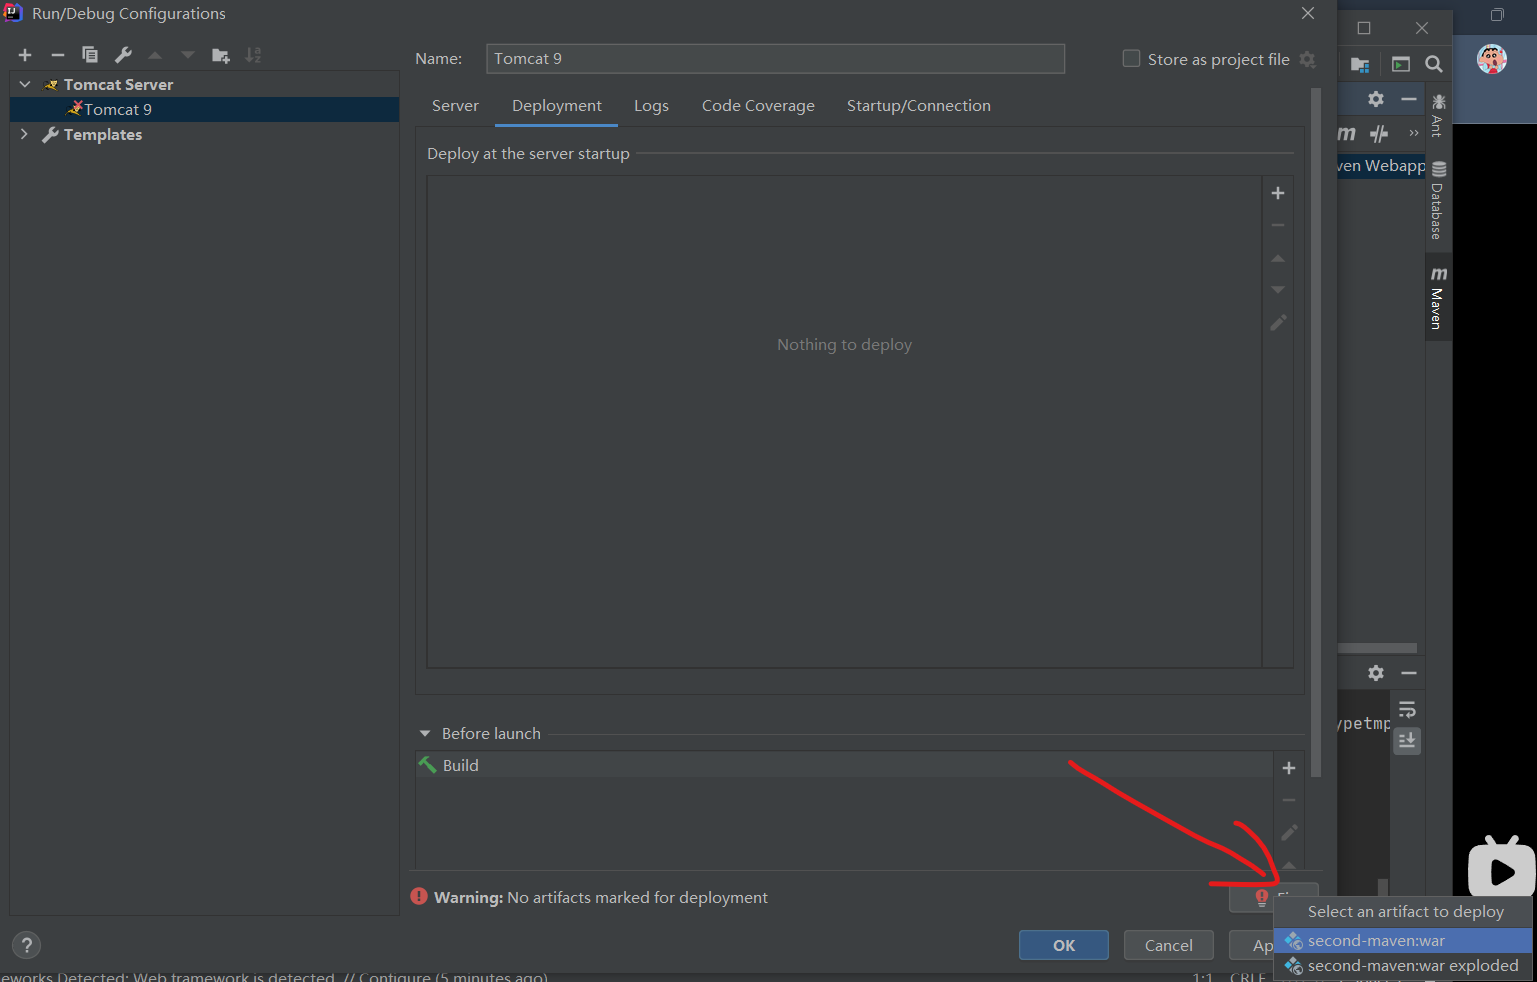This screenshot has height=982, width=1537.
Task: Toggle Maven tool window tab
Action: click(x=1438, y=297)
